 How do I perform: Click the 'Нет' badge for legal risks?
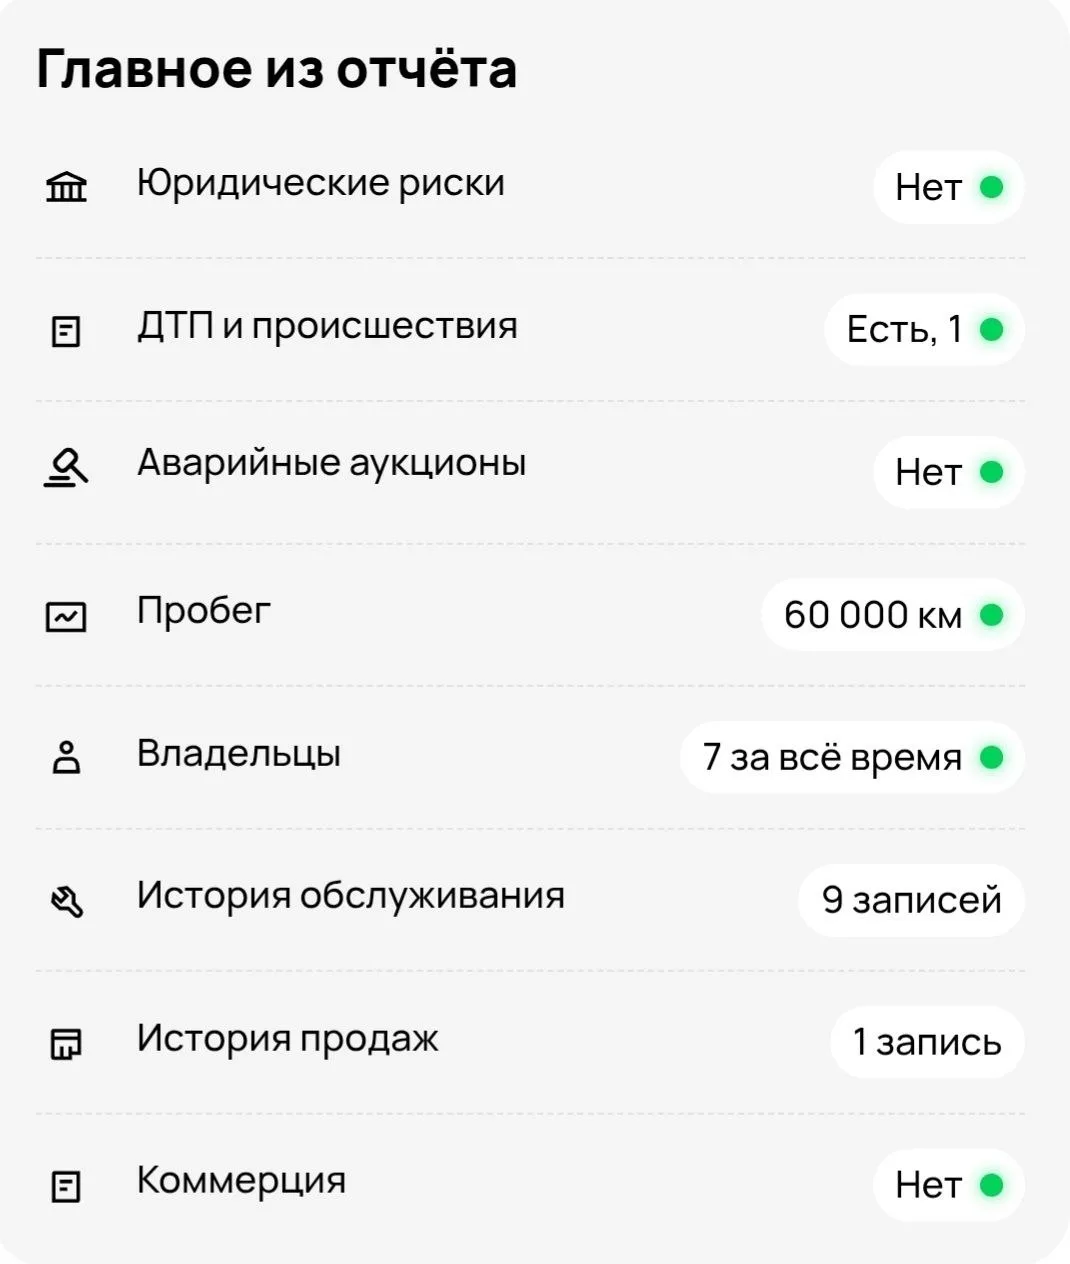tap(948, 187)
